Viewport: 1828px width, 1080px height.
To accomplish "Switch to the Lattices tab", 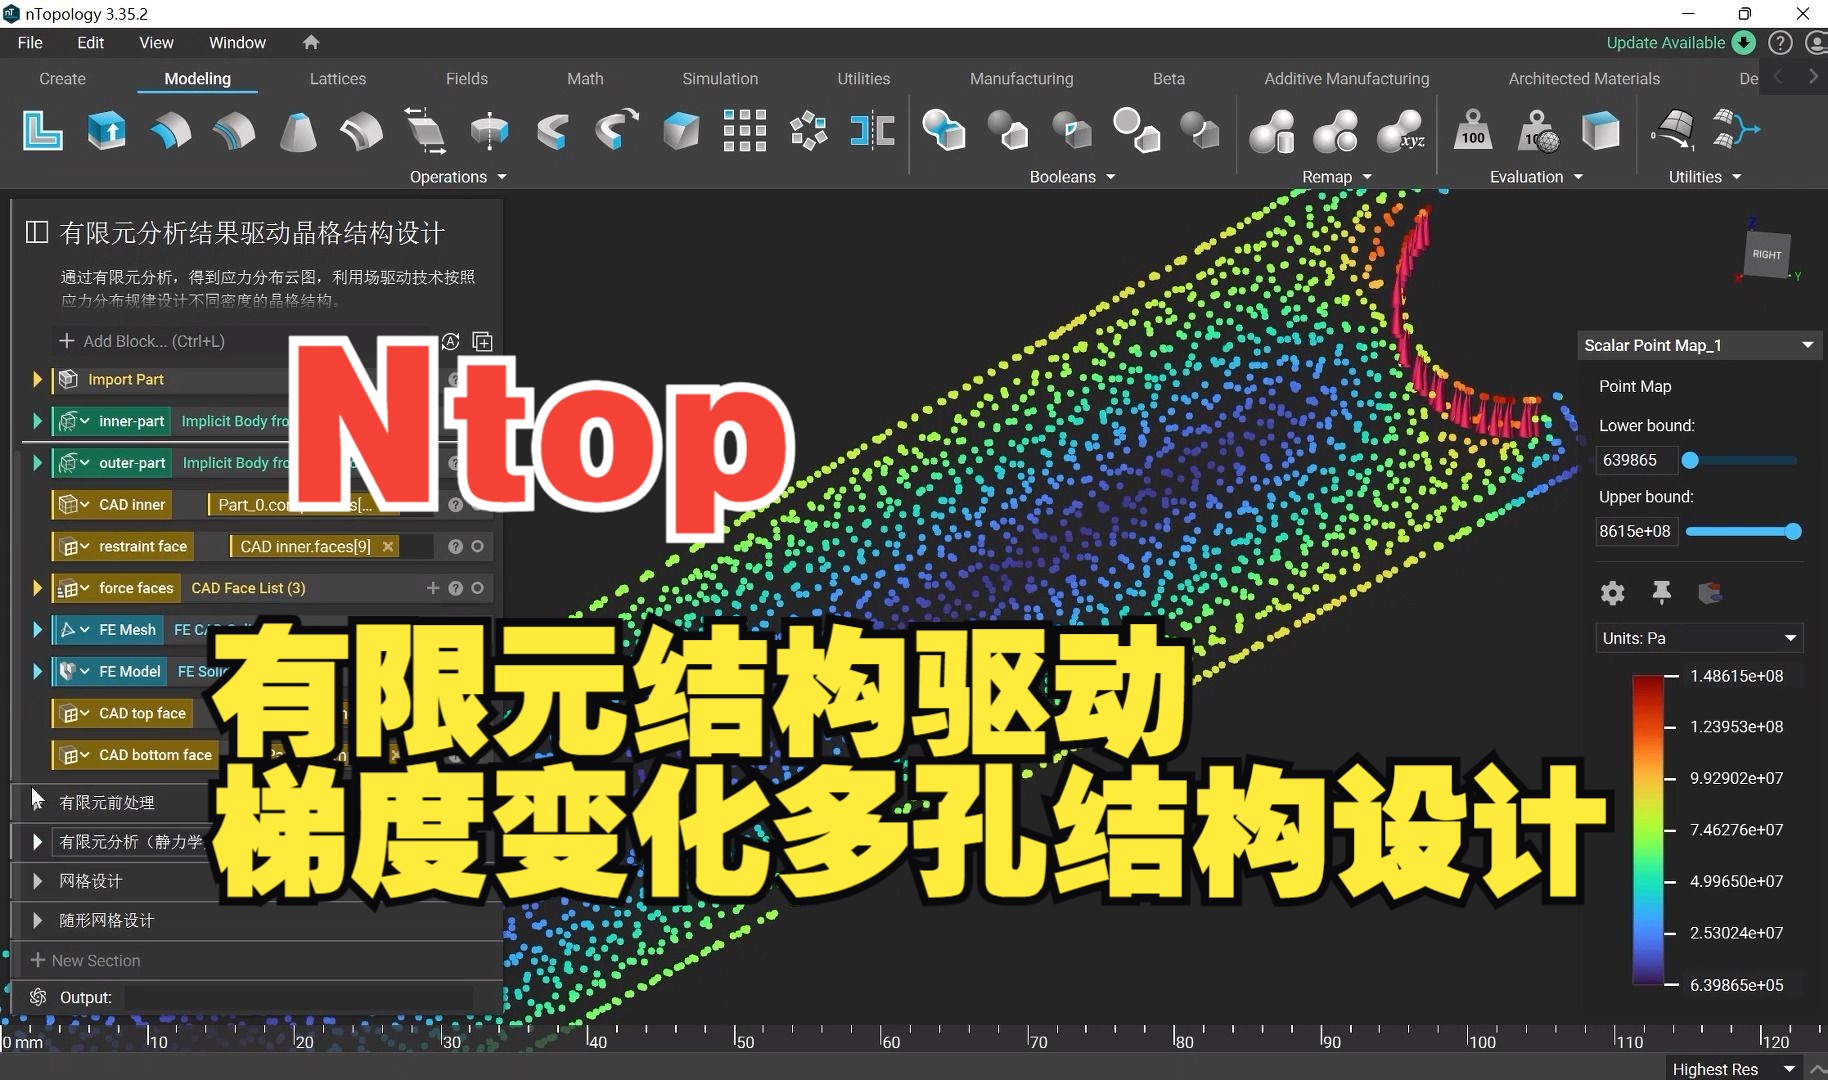I will coord(338,78).
